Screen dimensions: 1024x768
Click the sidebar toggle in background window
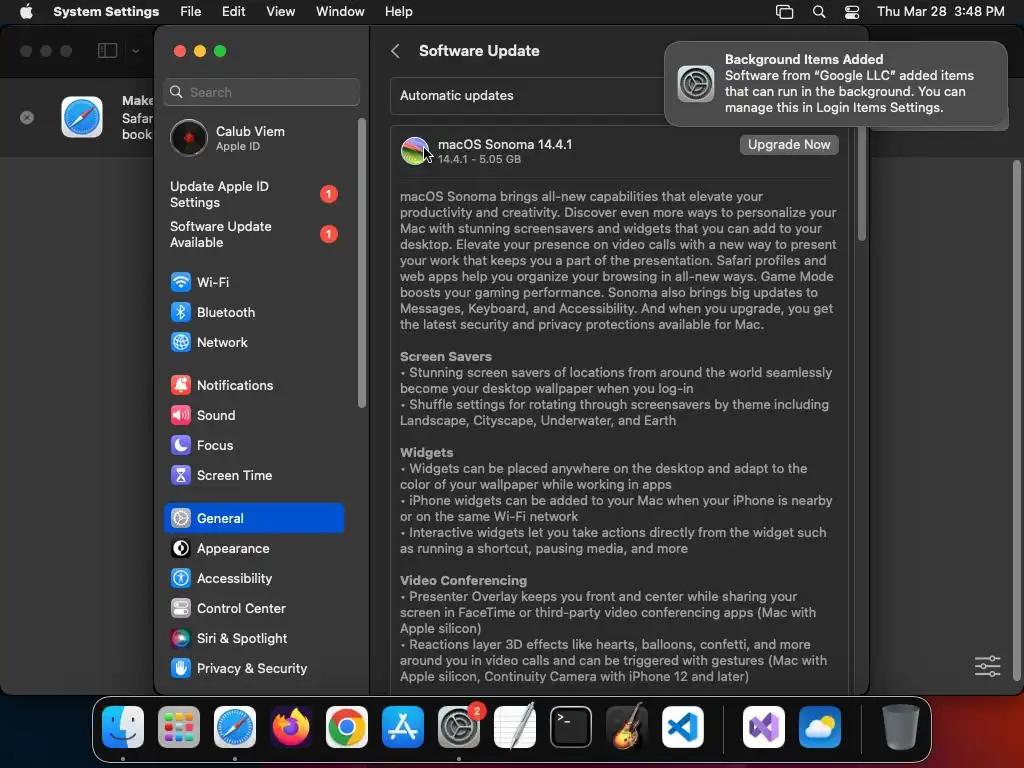[x=107, y=50]
